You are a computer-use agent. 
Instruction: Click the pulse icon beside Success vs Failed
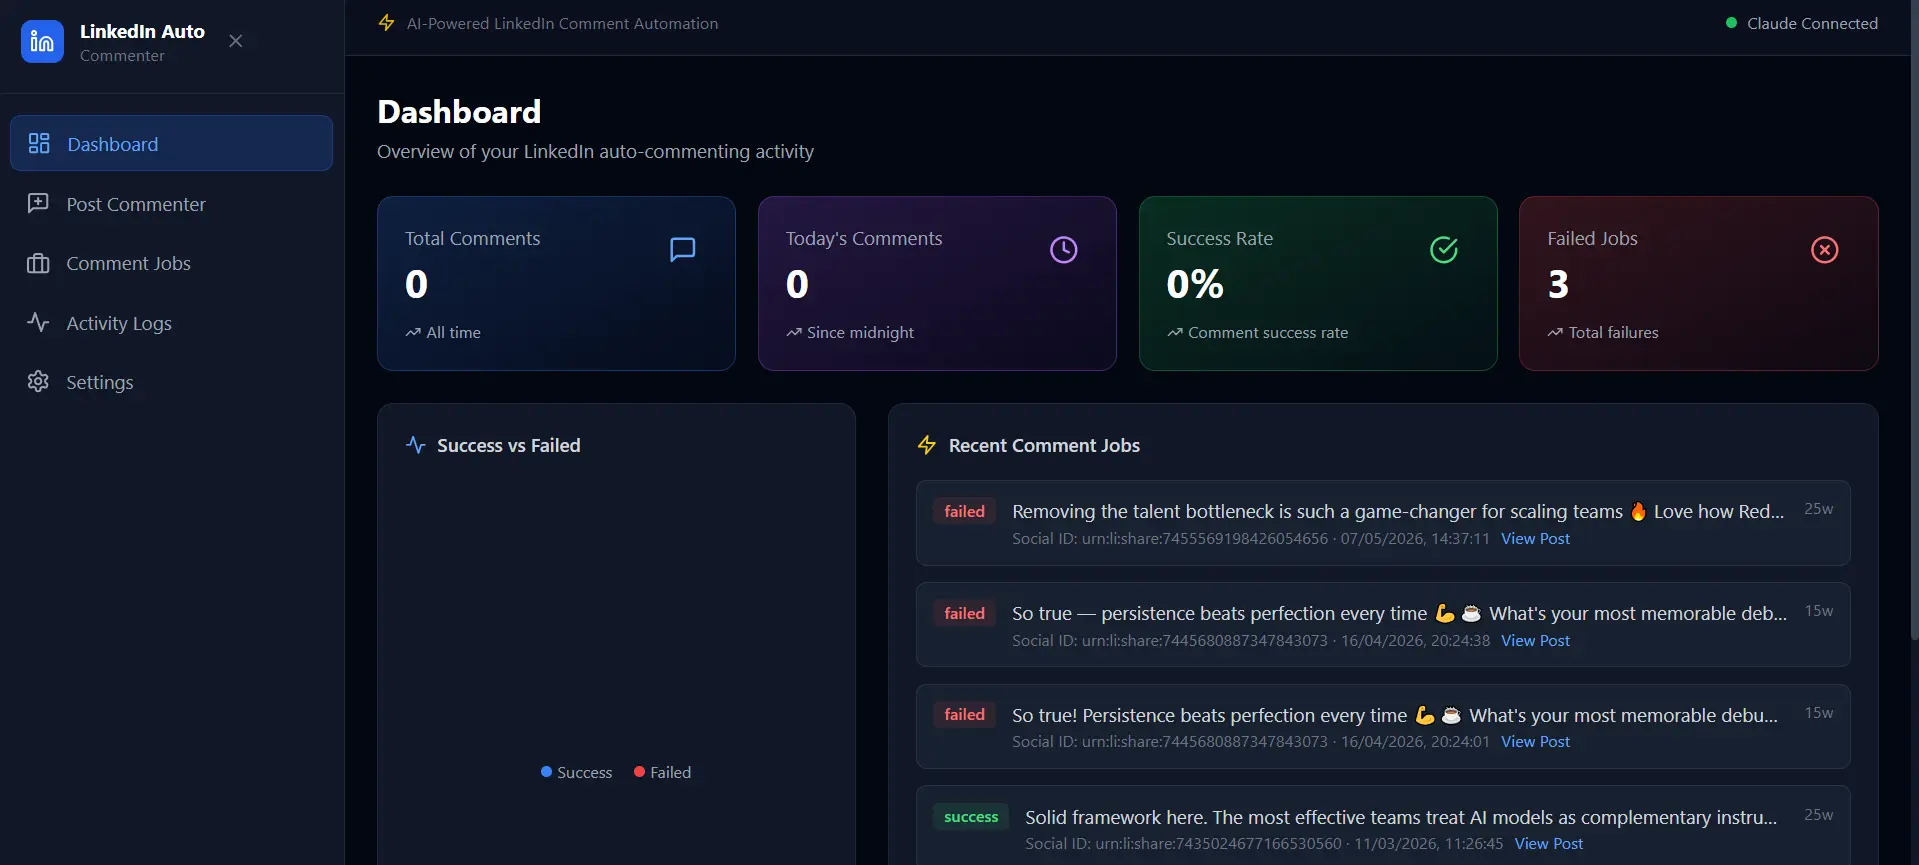[416, 445]
